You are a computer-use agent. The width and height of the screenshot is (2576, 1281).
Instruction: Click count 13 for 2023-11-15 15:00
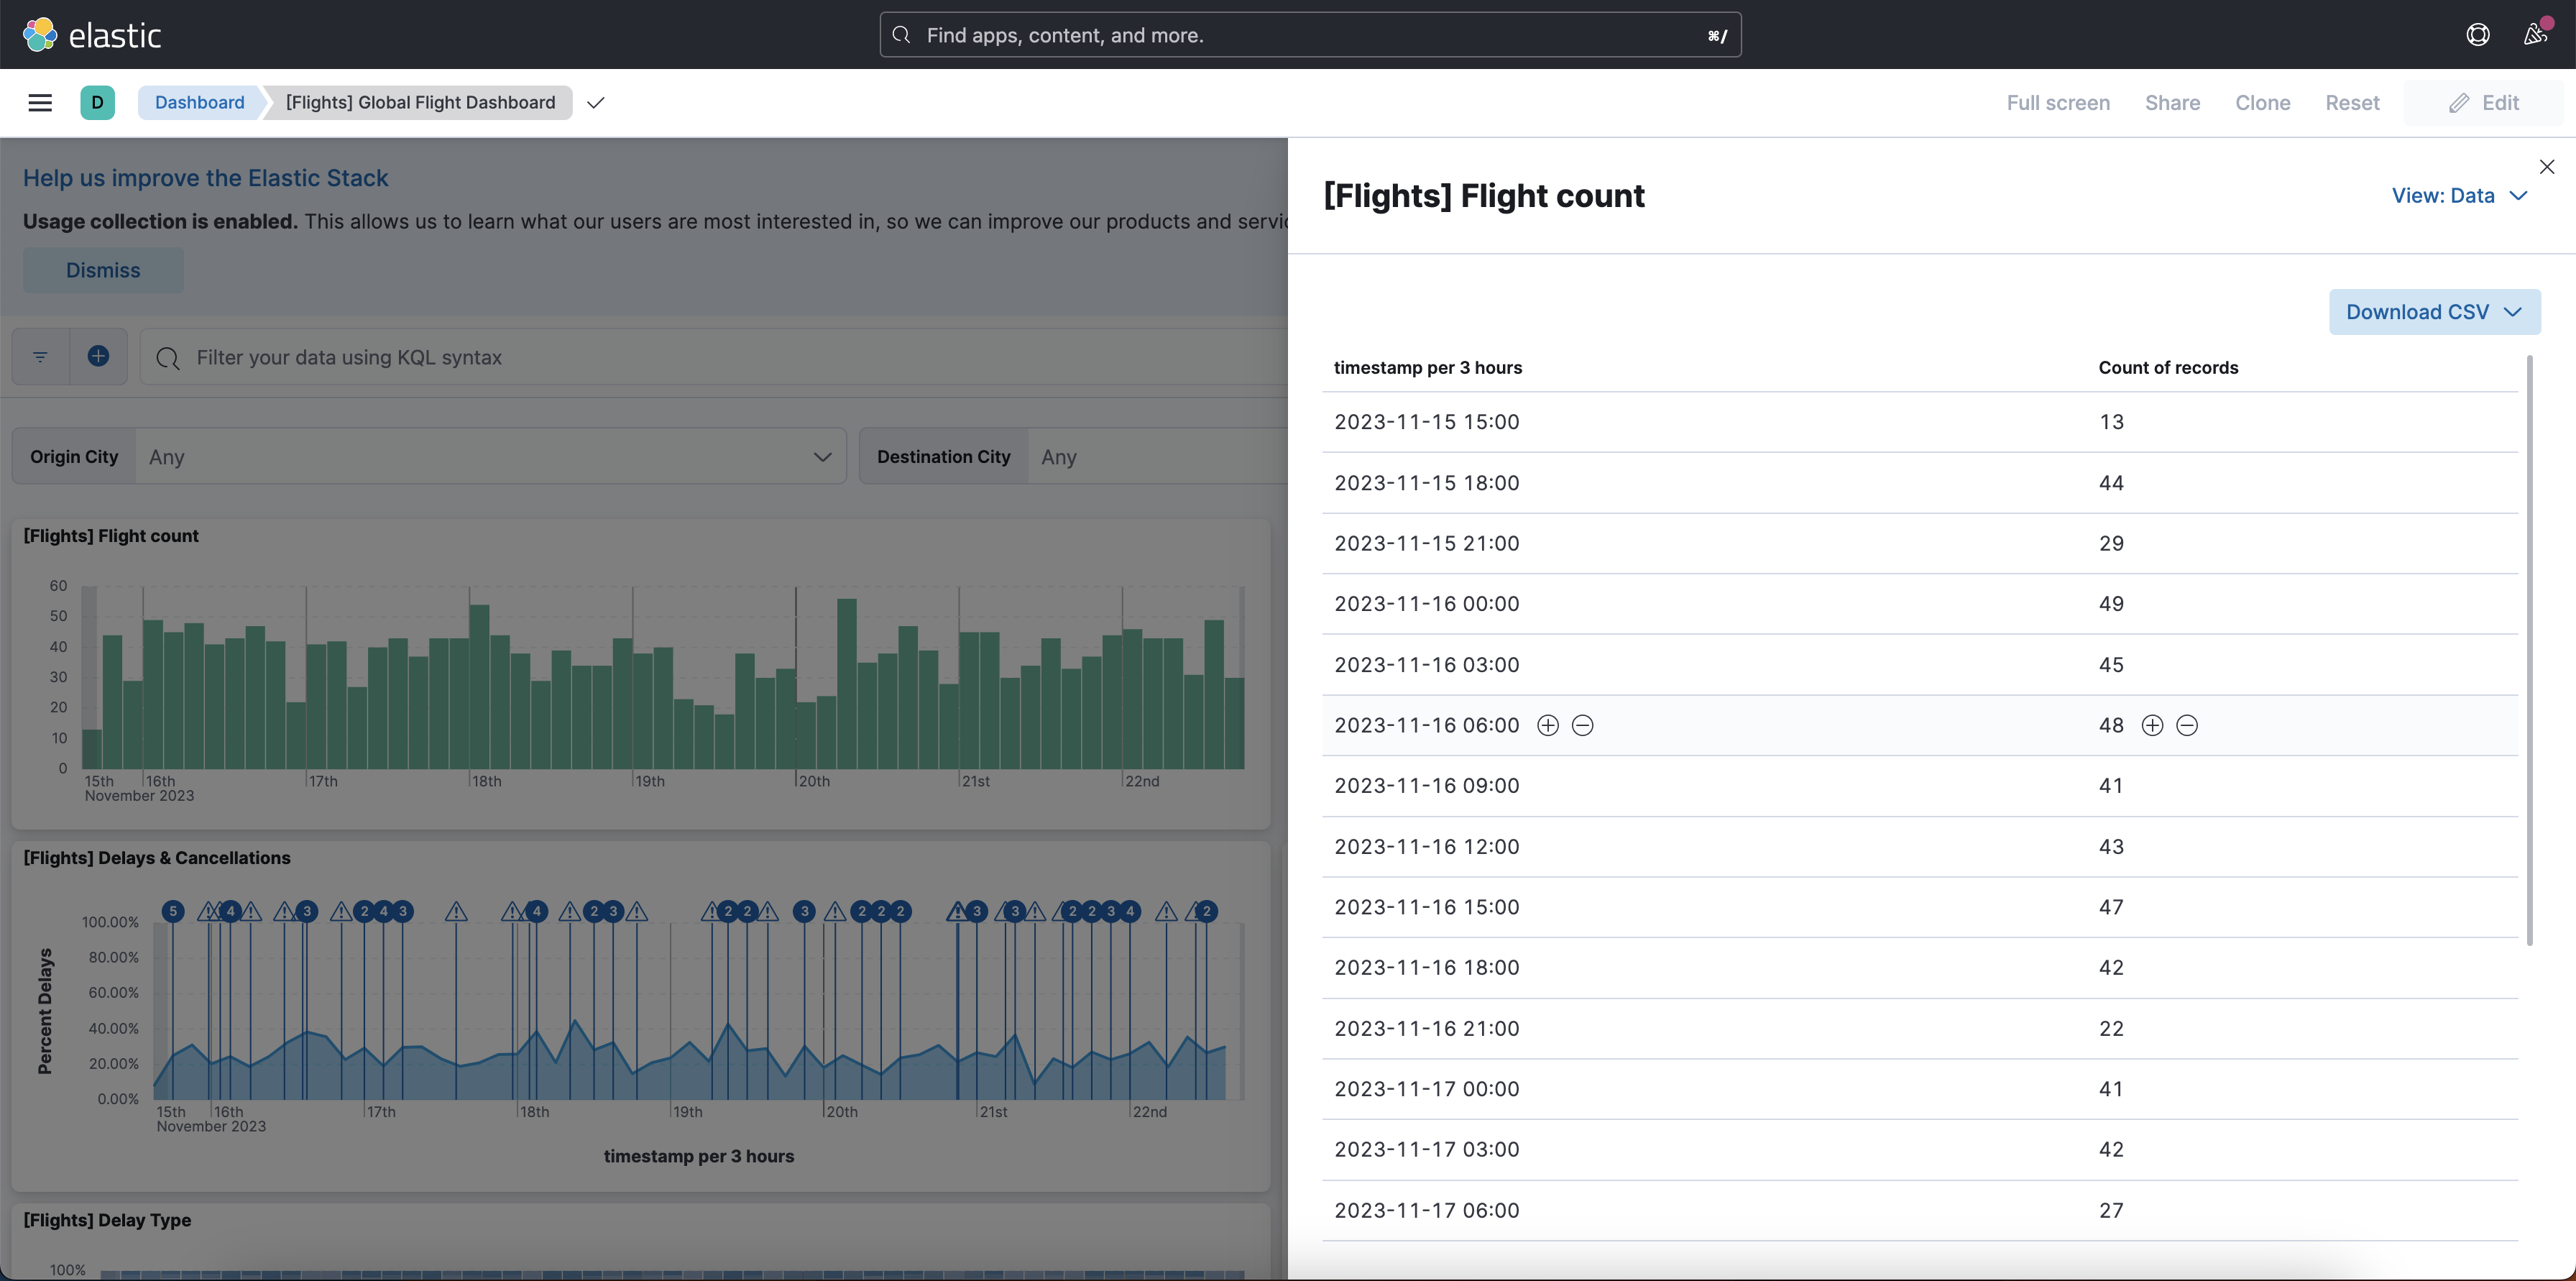click(x=2111, y=422)
